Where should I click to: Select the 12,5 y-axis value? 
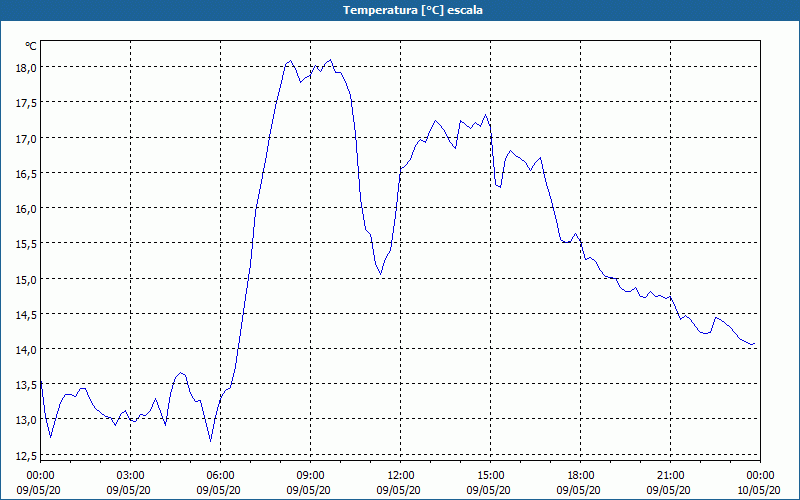[x=26, y=455]
